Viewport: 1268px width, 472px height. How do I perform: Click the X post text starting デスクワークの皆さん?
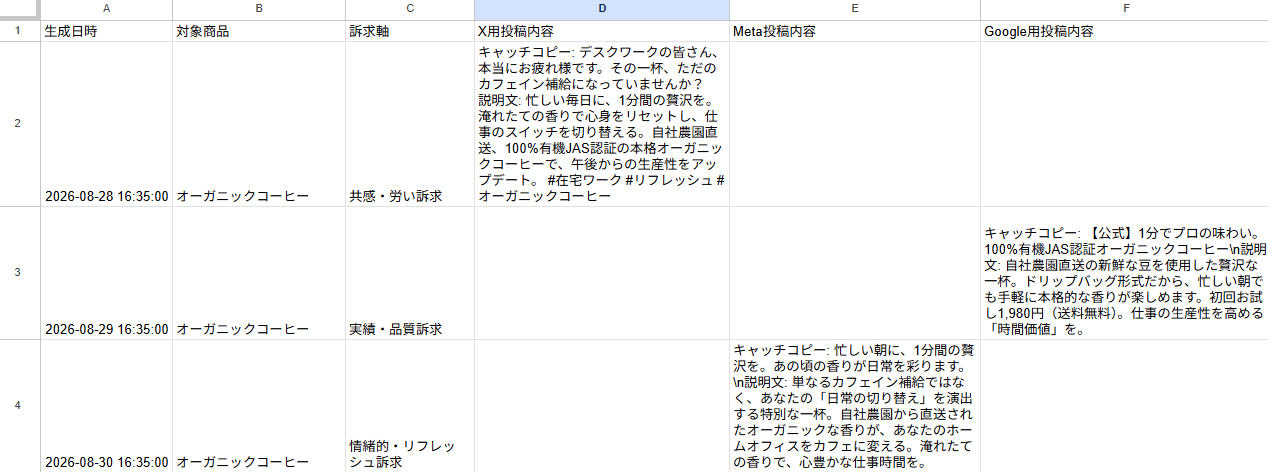[601, 124]
